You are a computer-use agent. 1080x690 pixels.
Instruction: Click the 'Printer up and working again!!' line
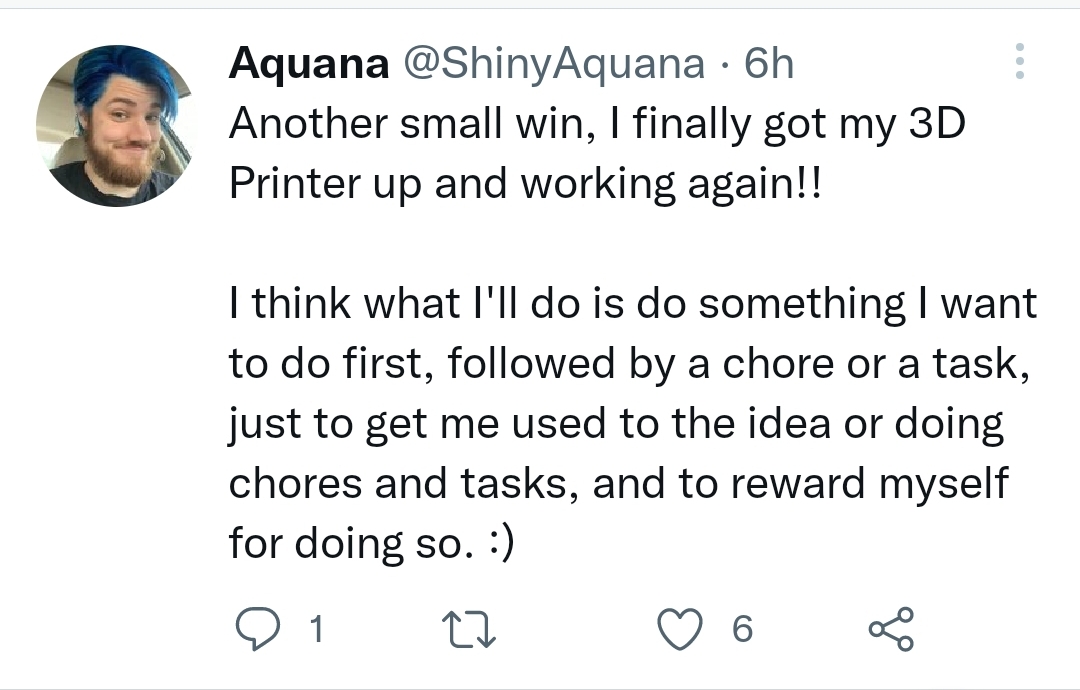[526, 185]
